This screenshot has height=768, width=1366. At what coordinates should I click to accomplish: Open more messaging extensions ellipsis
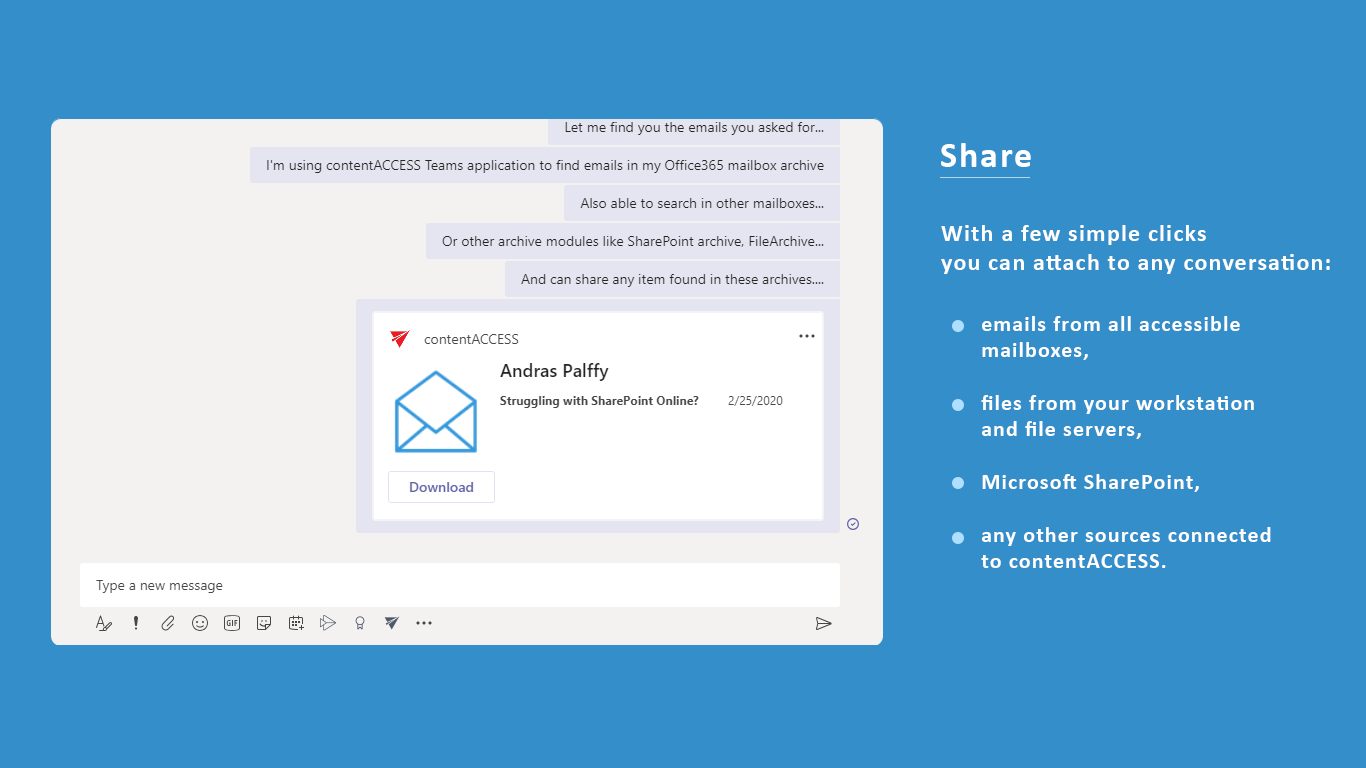tap(424, 623)
